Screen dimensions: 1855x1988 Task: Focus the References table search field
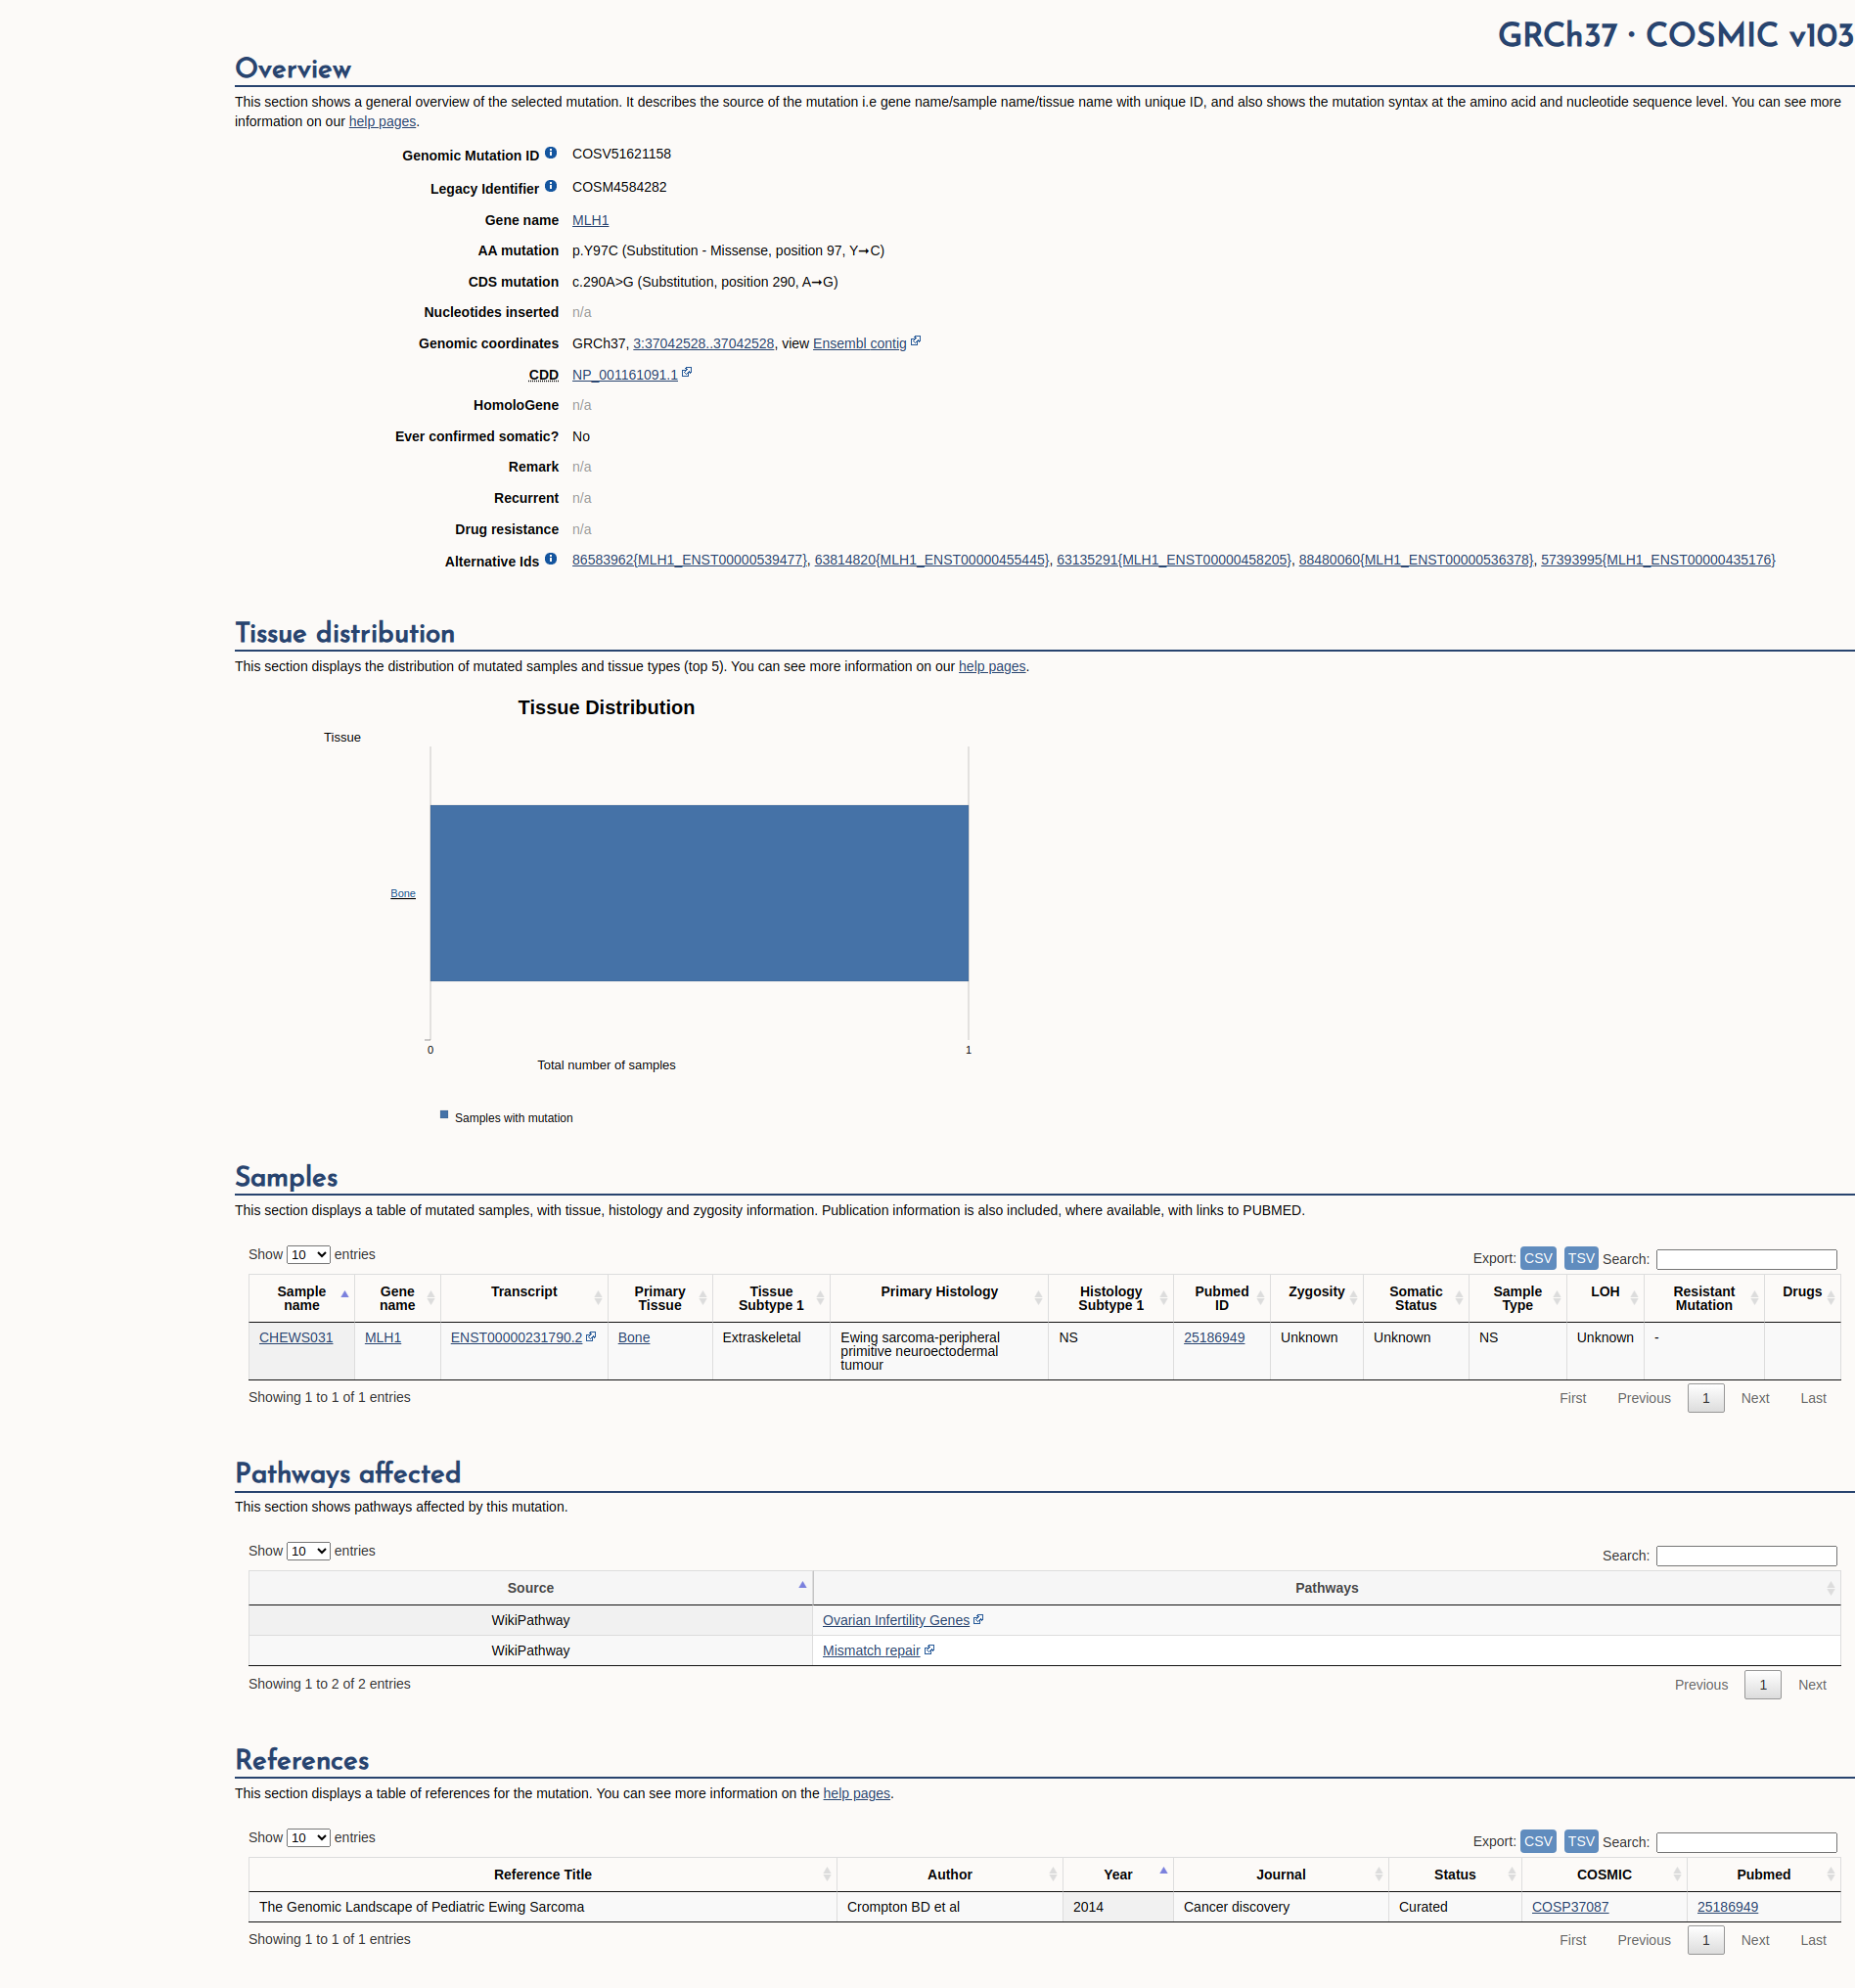click(x=1746, y=1842)
